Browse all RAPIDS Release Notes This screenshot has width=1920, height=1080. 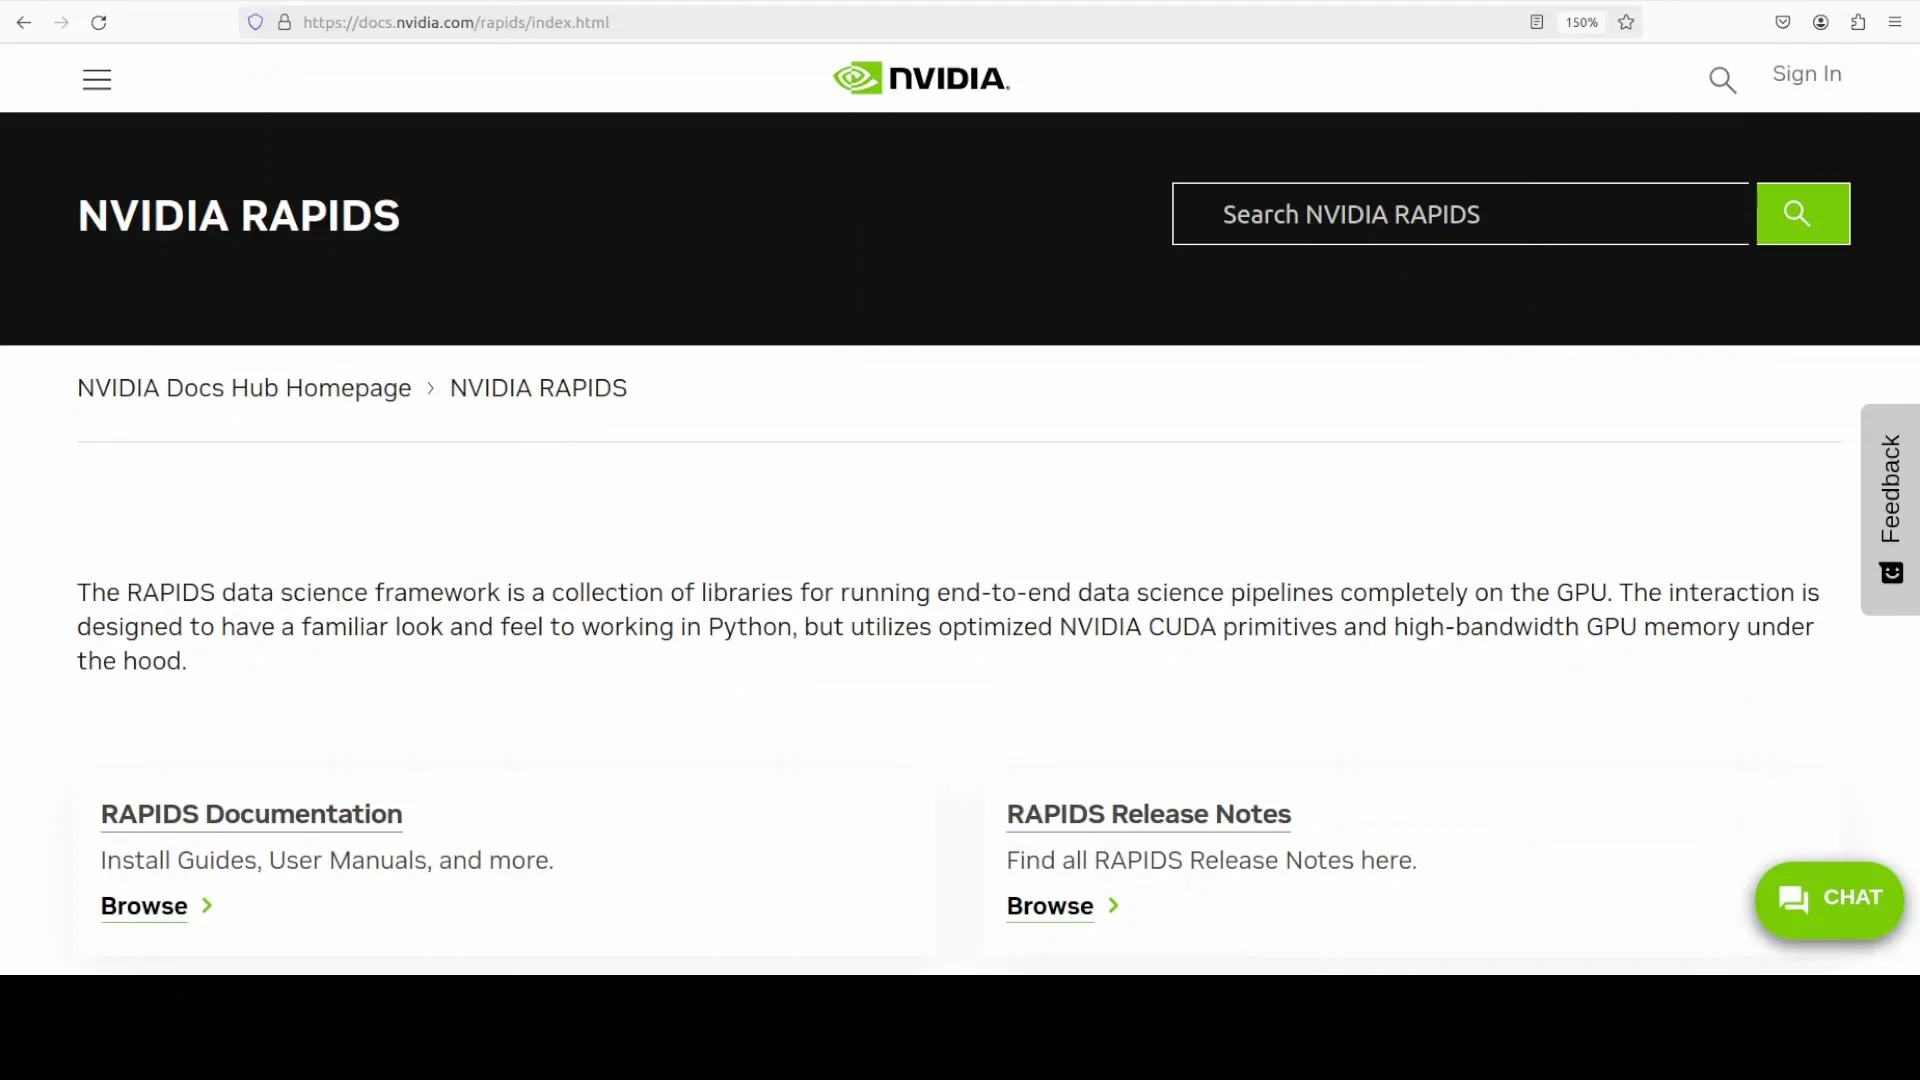[x=1050, y=906]
